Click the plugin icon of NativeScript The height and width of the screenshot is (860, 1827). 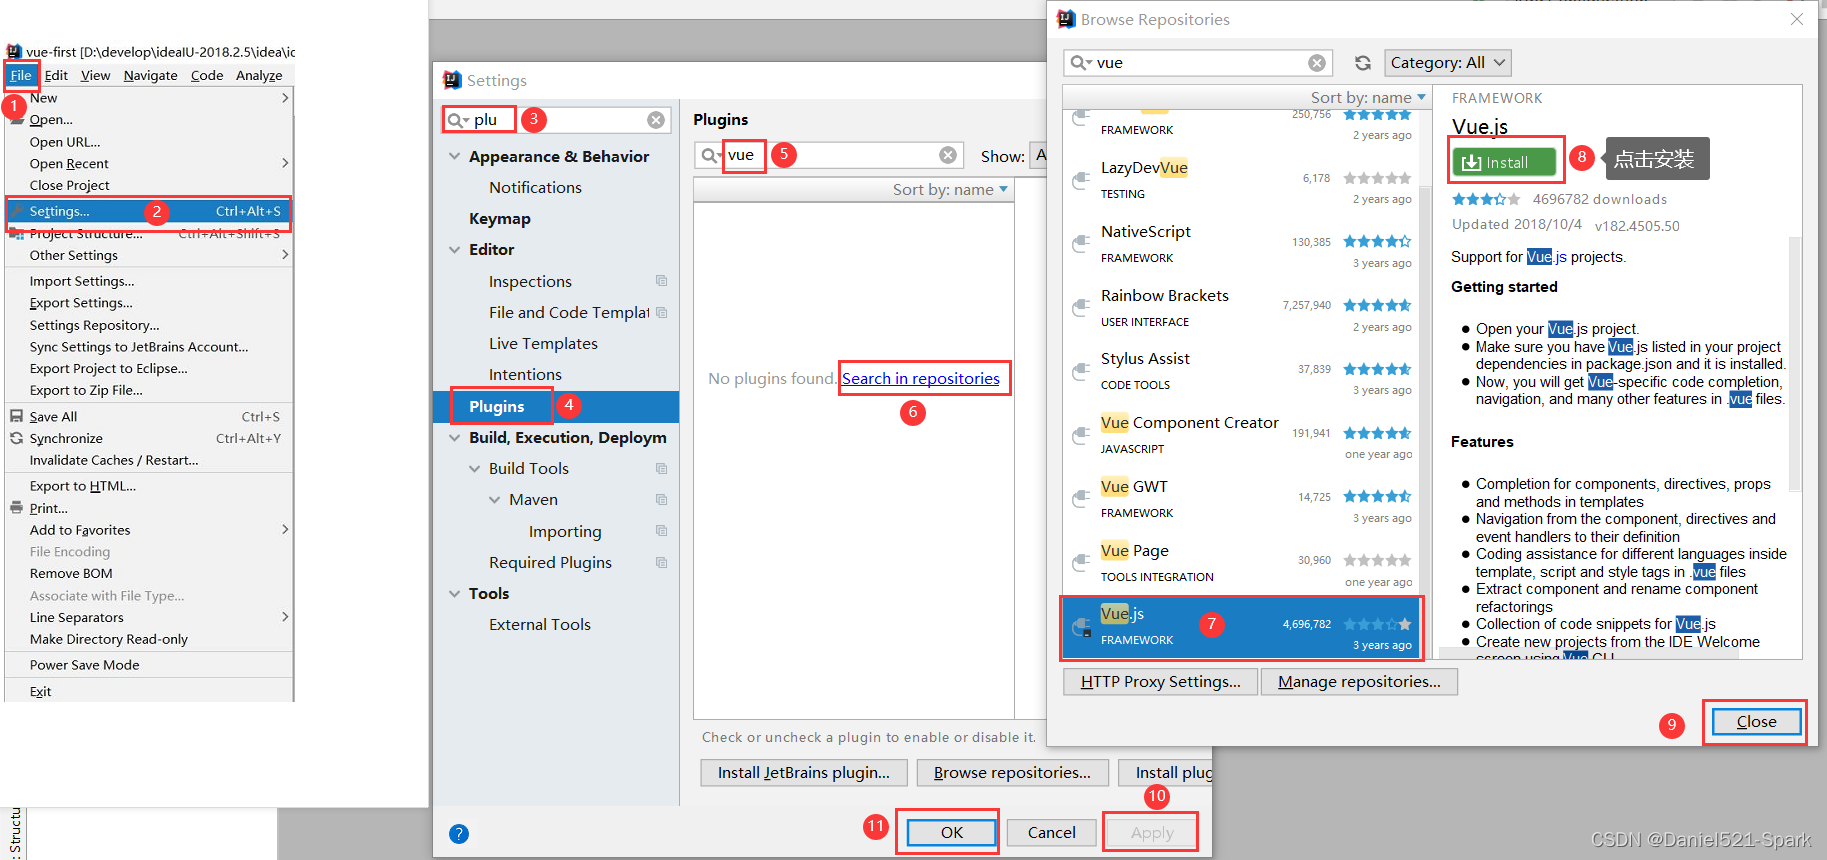[x=1080, y=244]
